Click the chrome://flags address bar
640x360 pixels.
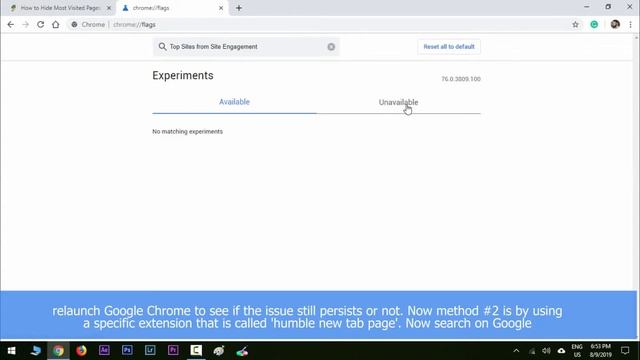click(x=318, y=24)
